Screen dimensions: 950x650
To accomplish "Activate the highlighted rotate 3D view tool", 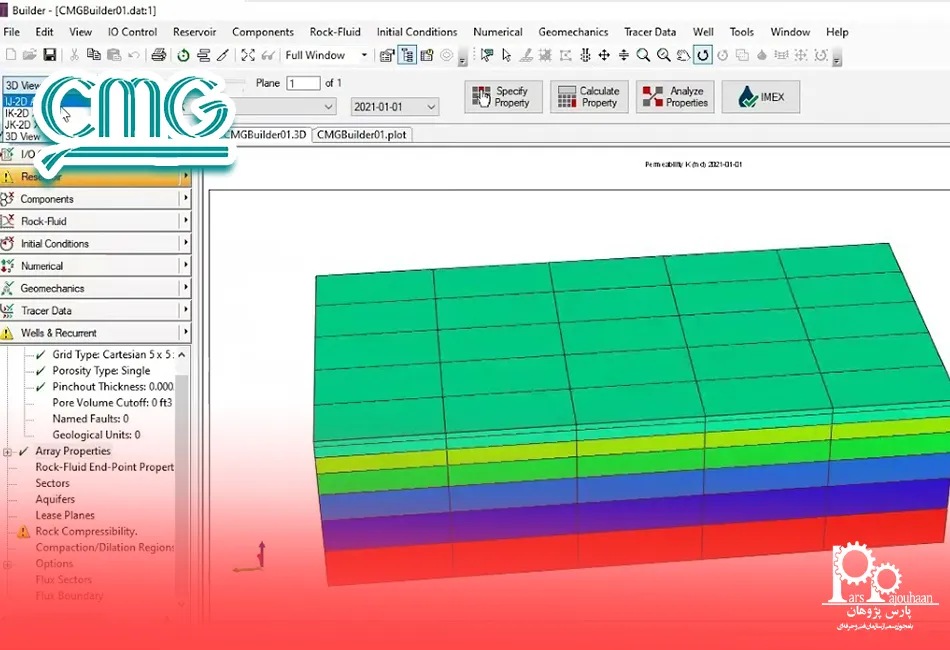I will coord(703,56).
